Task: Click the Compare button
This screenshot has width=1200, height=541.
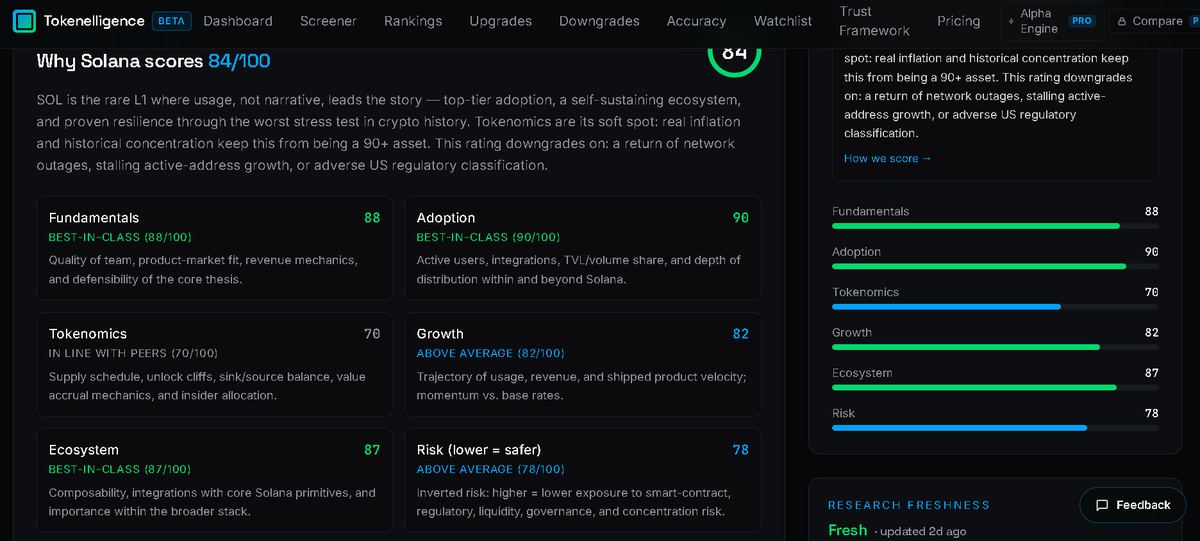Action: pos(1157,21)
